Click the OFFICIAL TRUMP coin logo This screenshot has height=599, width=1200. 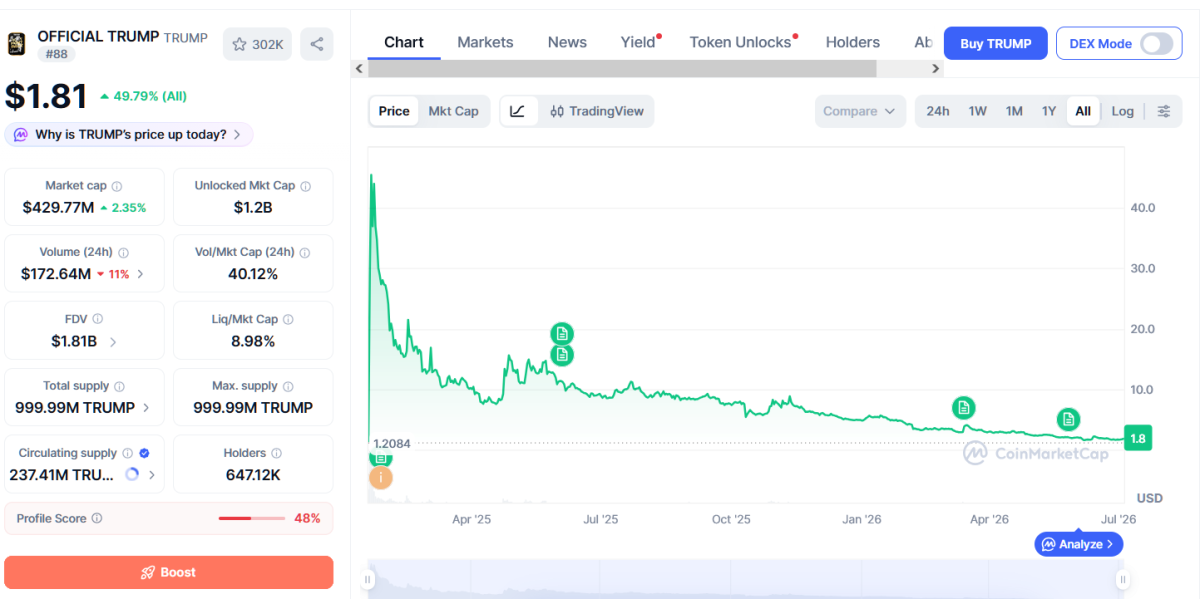[x=16, y=43]
